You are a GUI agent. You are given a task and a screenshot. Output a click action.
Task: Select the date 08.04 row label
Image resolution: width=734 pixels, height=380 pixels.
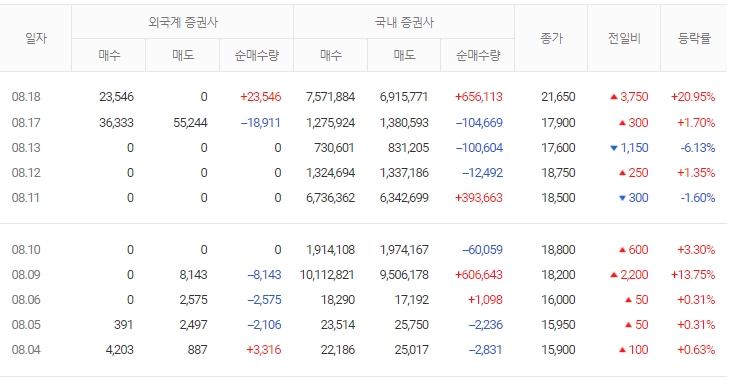click(26, 350)
